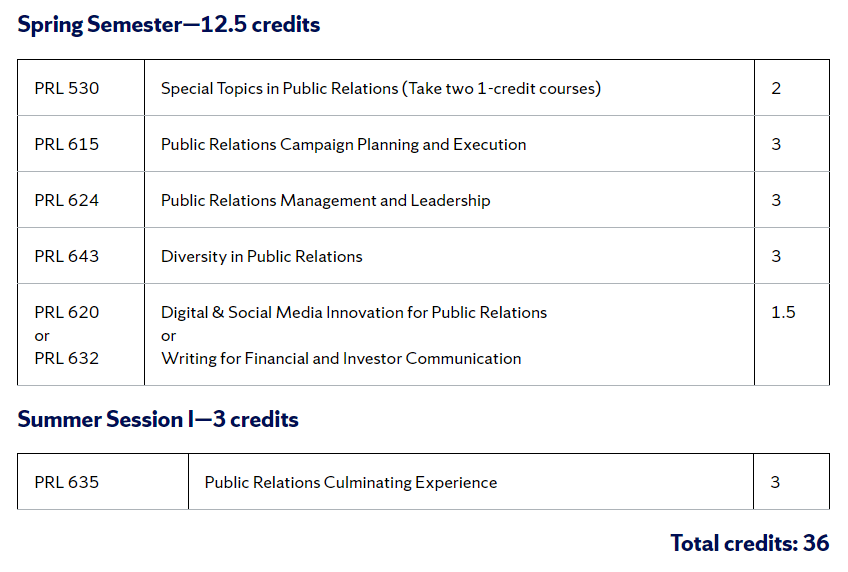
Task: Click Diversity in Public Relations course title
Action: tap(261, 256)
